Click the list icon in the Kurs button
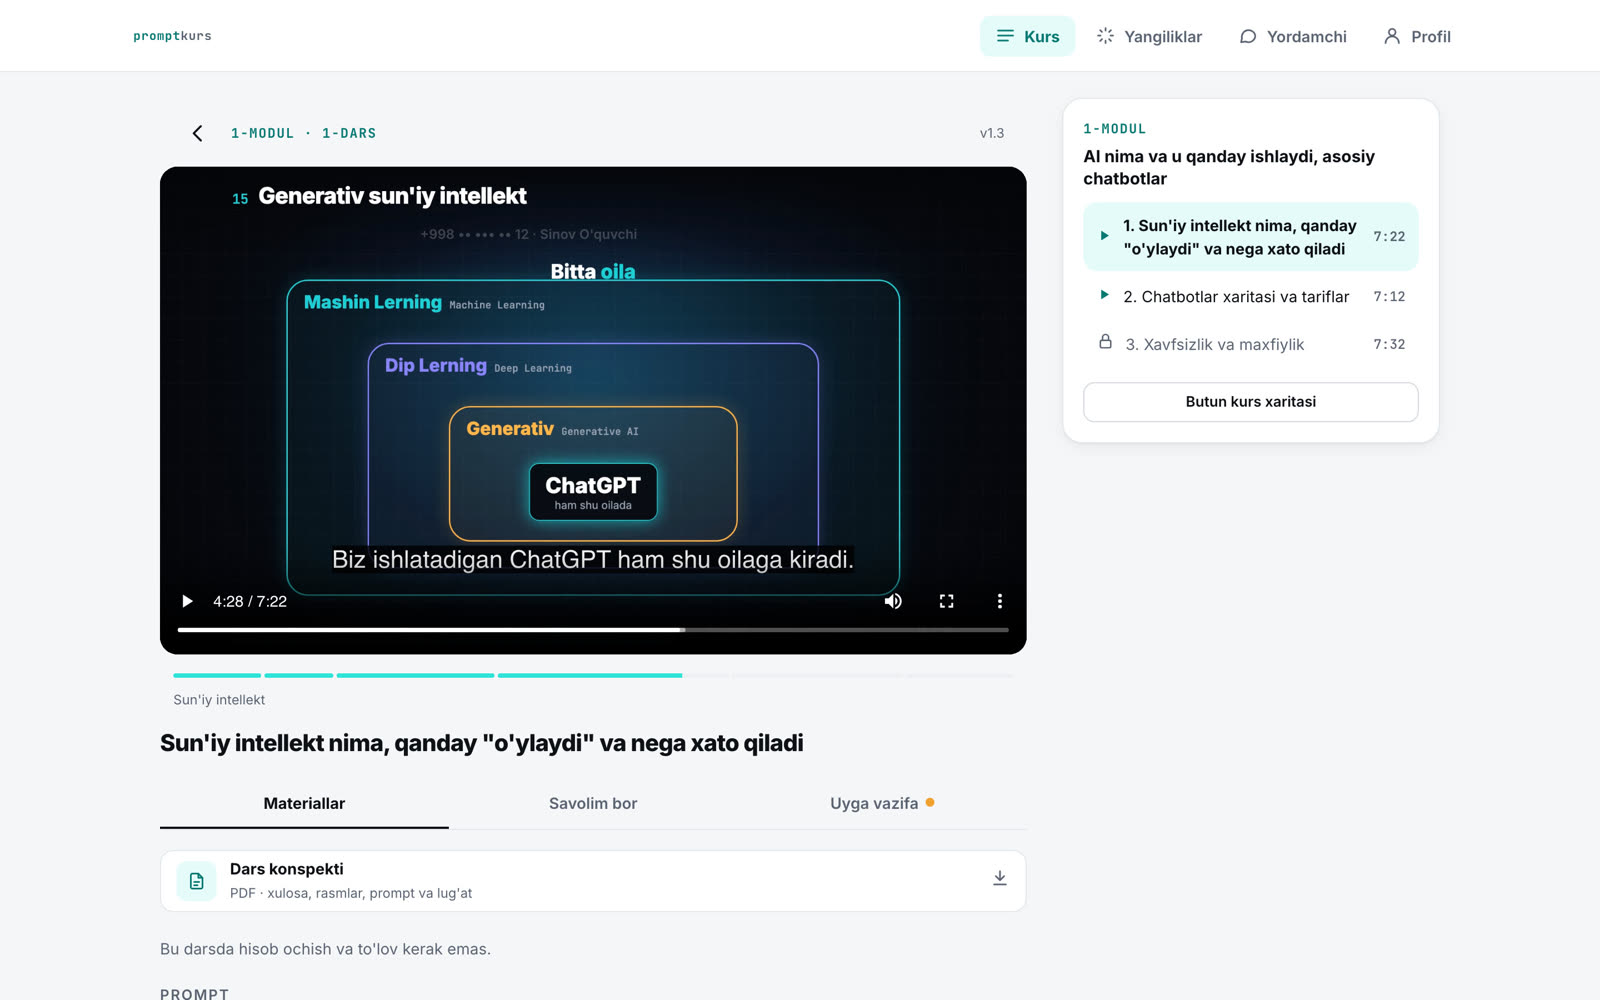This screenshot has height=1000, width=1600. 1005,36
